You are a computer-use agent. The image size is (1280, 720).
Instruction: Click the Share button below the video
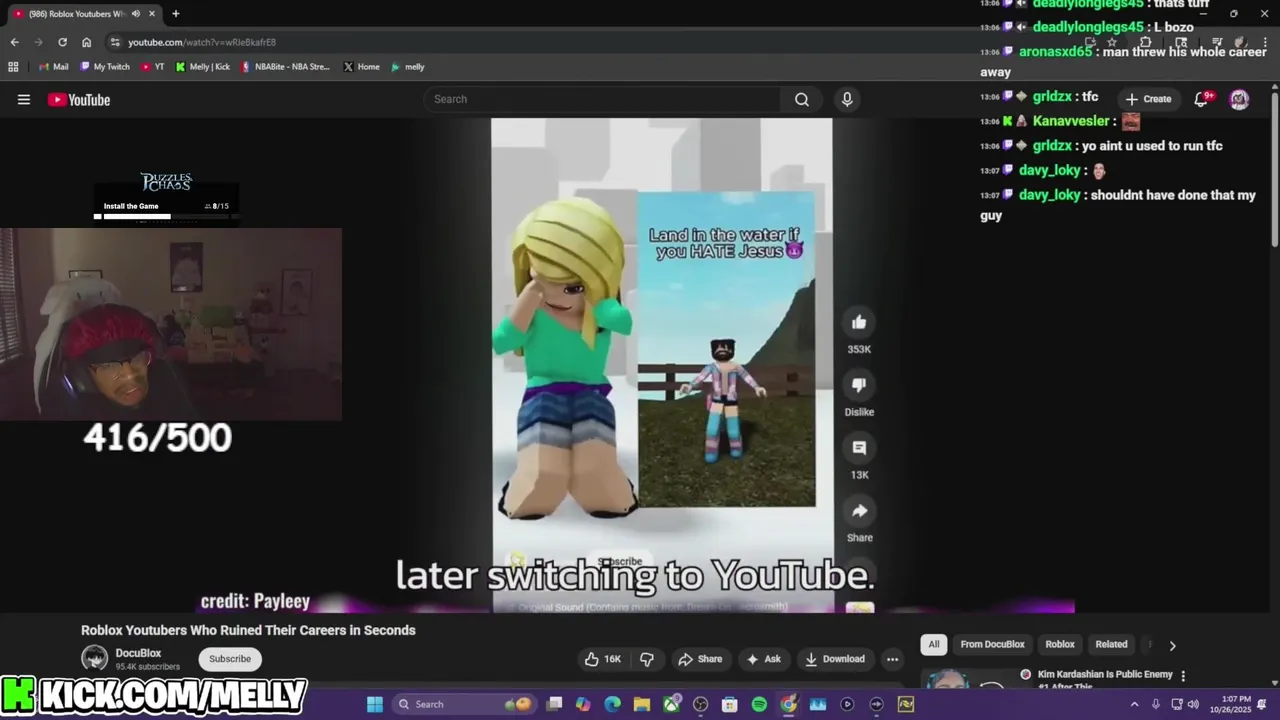click(x=700, y=659)
